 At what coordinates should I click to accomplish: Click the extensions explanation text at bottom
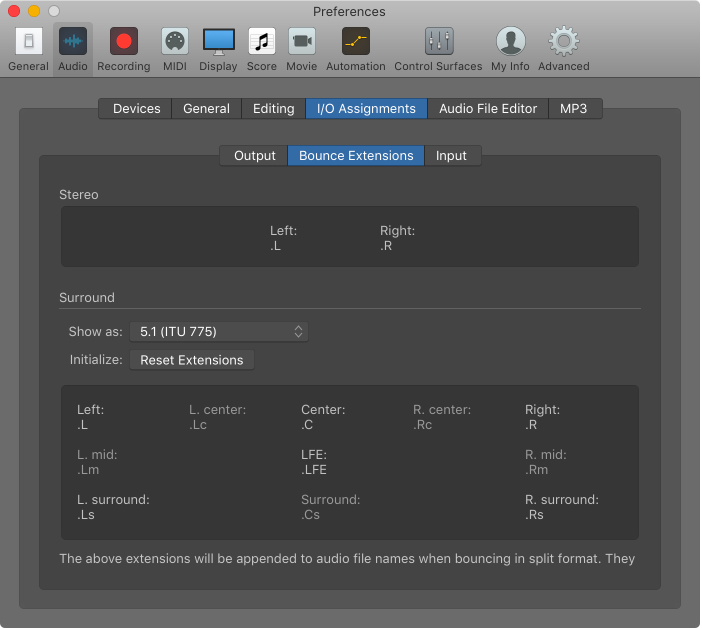point(347,559)
